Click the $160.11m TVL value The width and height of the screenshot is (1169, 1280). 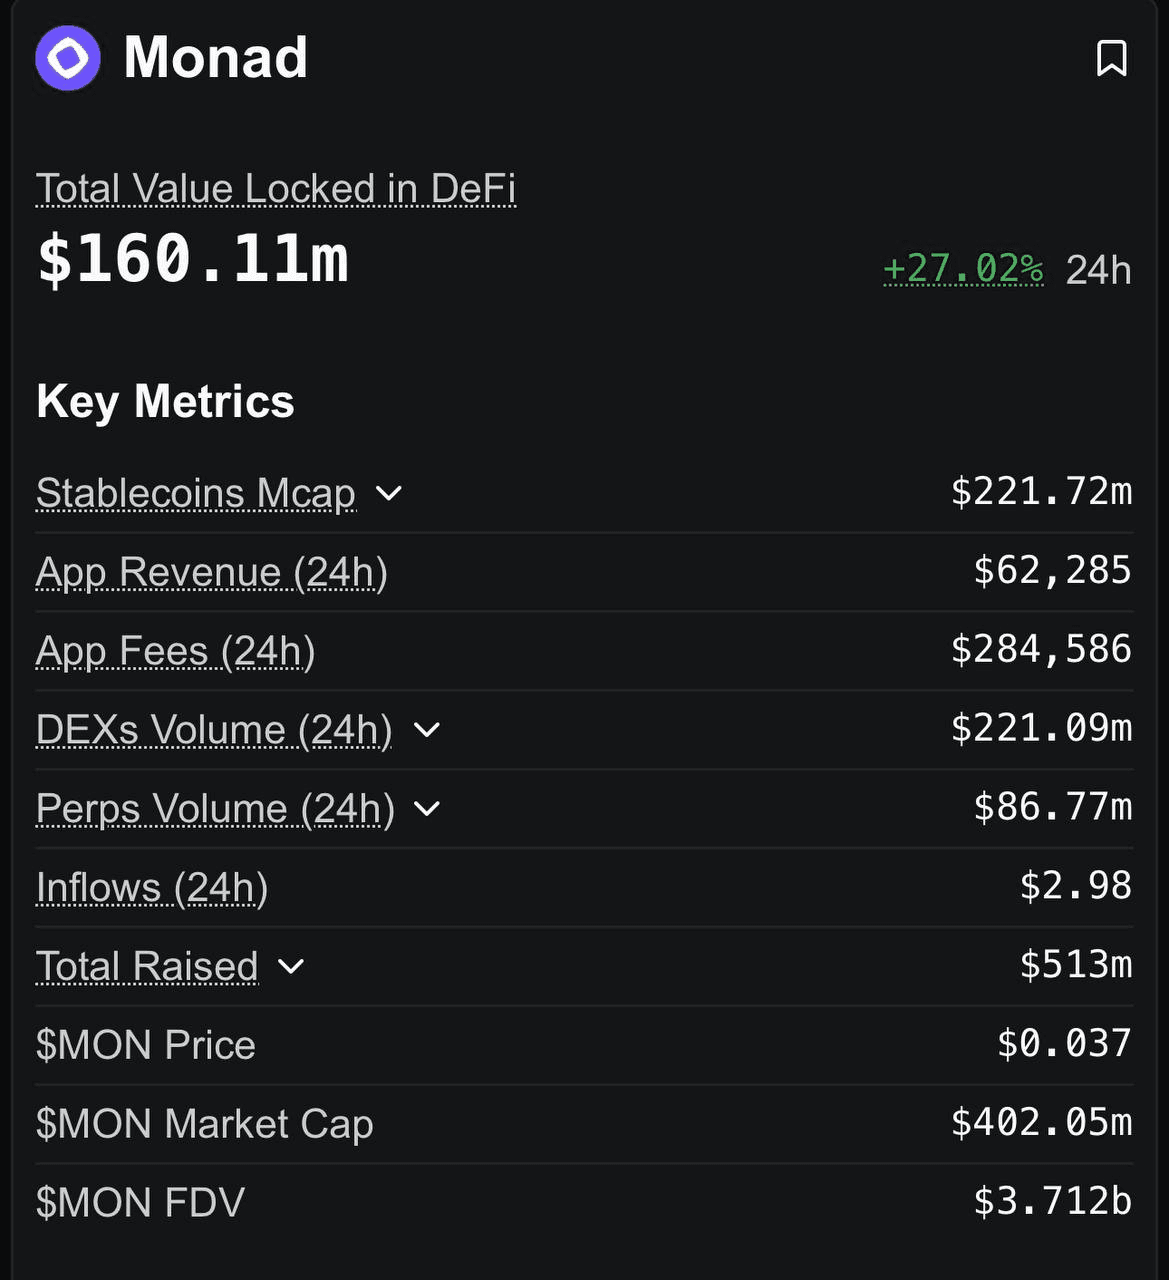(x=193, y=260)
